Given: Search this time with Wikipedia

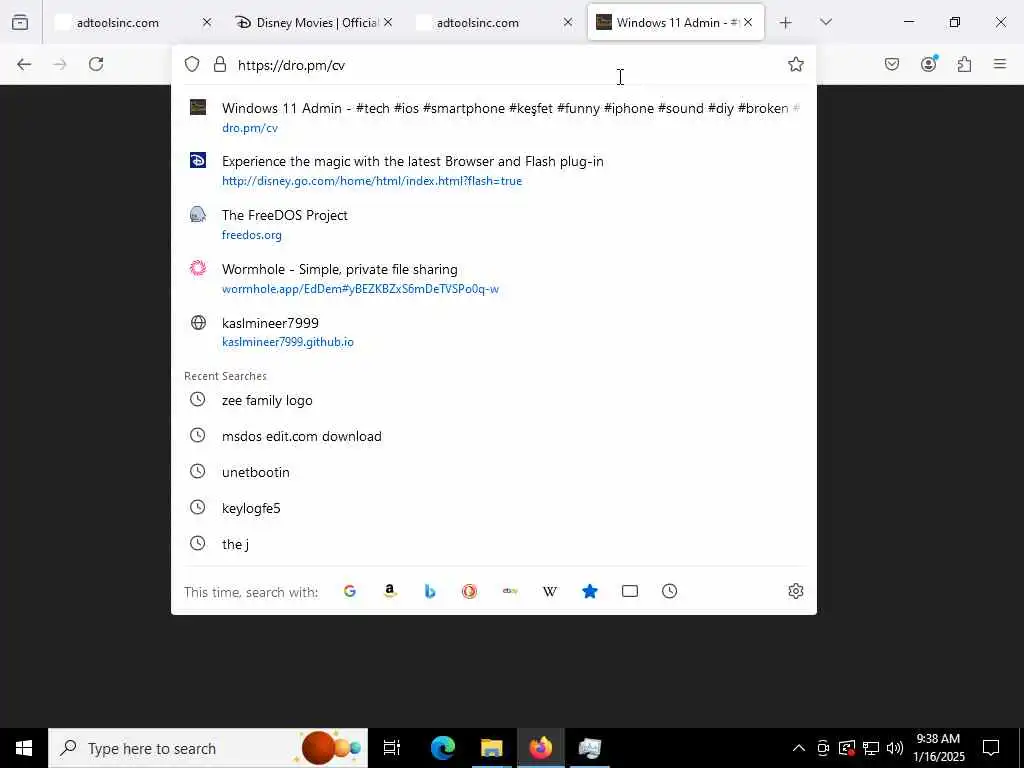Looking at the screenshot, I should pyautogui.click(x=550, y=591).
